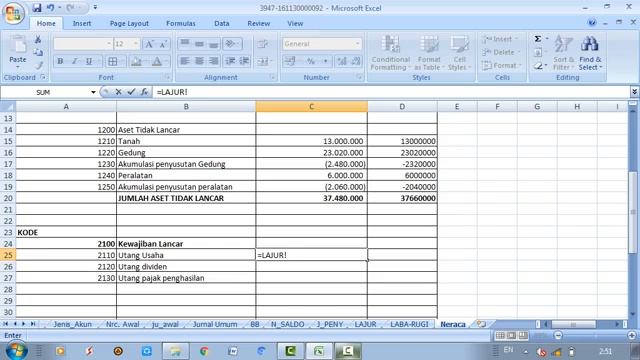The height and width of the screenshot is (360, 640).
Task: Click Insert in the Cells group
Action: pyautogui.click(x=500, y=39)
